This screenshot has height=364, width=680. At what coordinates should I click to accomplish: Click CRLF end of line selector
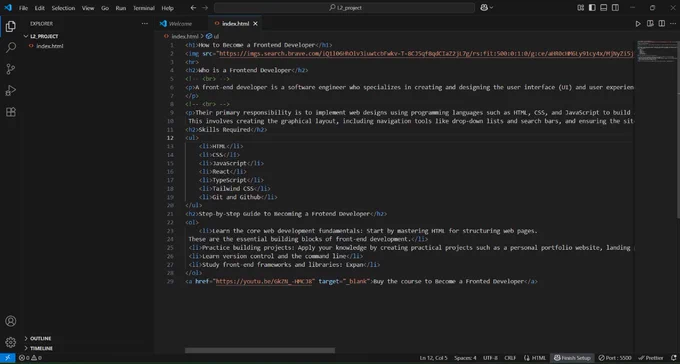click(510, 358)
